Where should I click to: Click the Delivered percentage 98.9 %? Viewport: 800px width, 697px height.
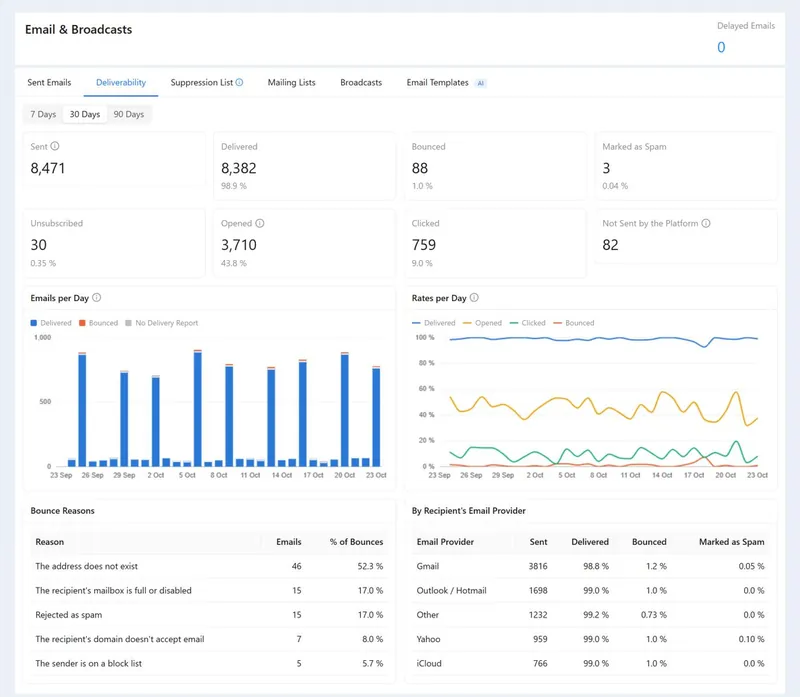[x=234, y=186]
